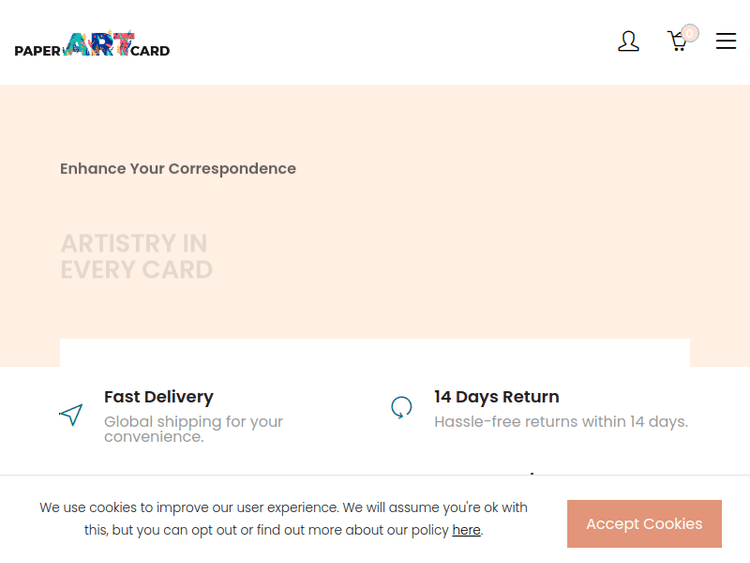Click the 14 Days Return circular arrow icon
The width and height of the screenshot is (750, 563).
point(401,407)
